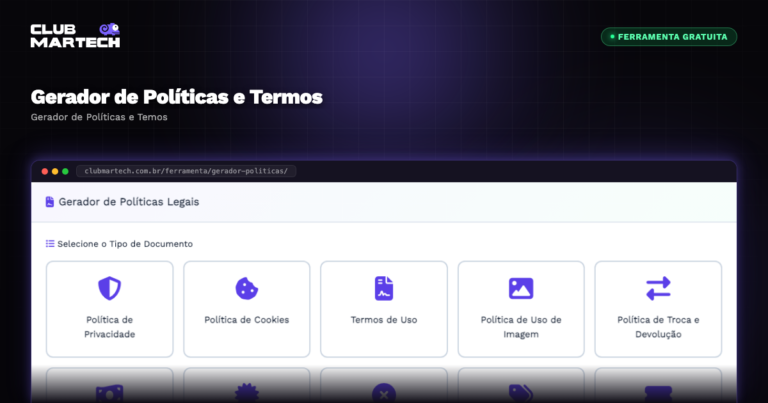Click the red window dot in mockup
This screenshot has width=768, height=403.
[x=45, y=171]
